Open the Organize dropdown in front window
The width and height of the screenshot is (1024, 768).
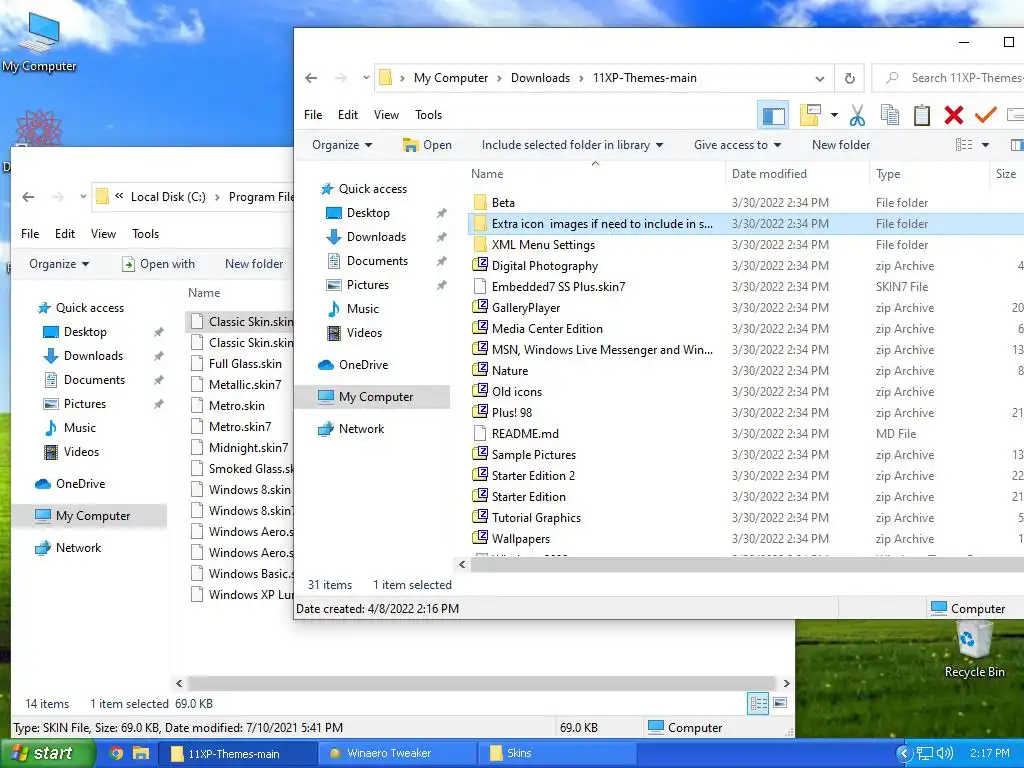(x=342, y=145)
